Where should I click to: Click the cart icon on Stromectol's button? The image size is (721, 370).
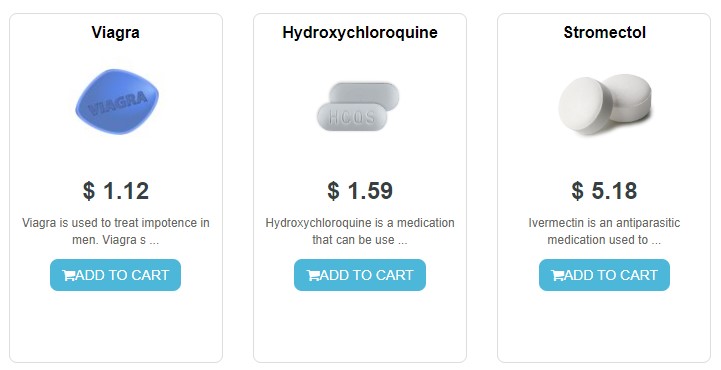557,275
